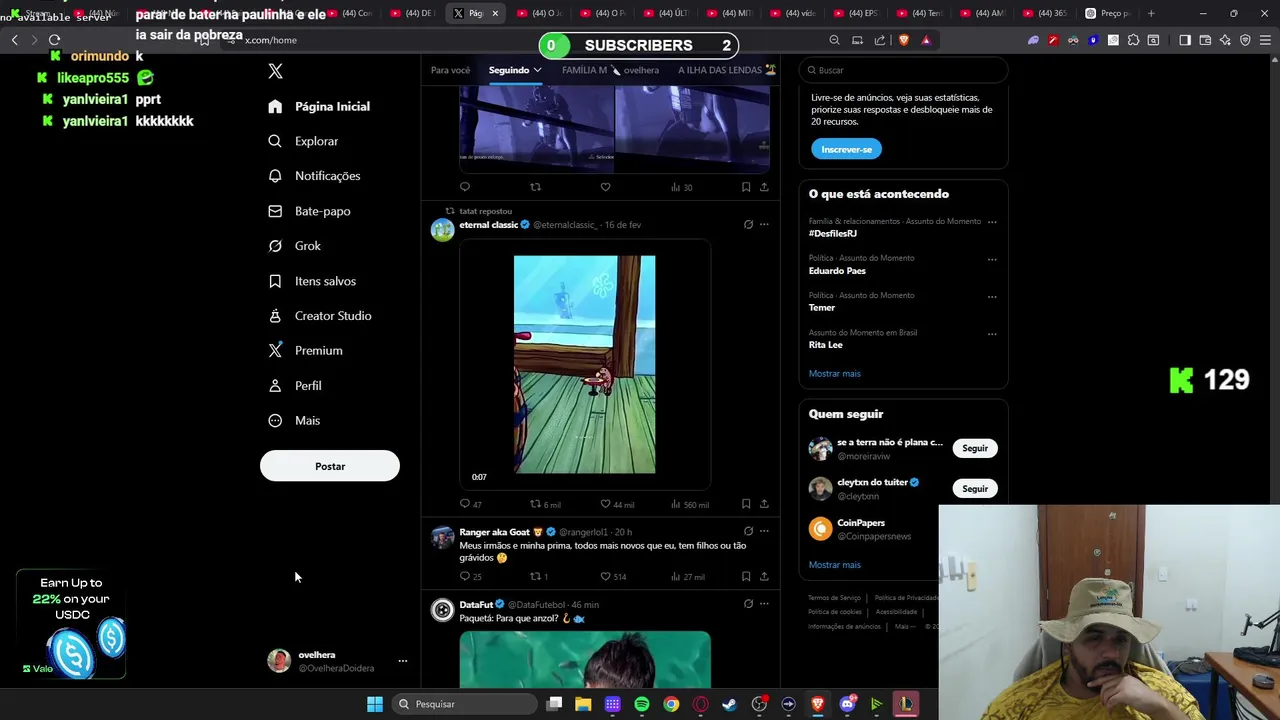Open the Windows Start menu
Viewport: 1280px width, 720px height.
coord(375,704)
